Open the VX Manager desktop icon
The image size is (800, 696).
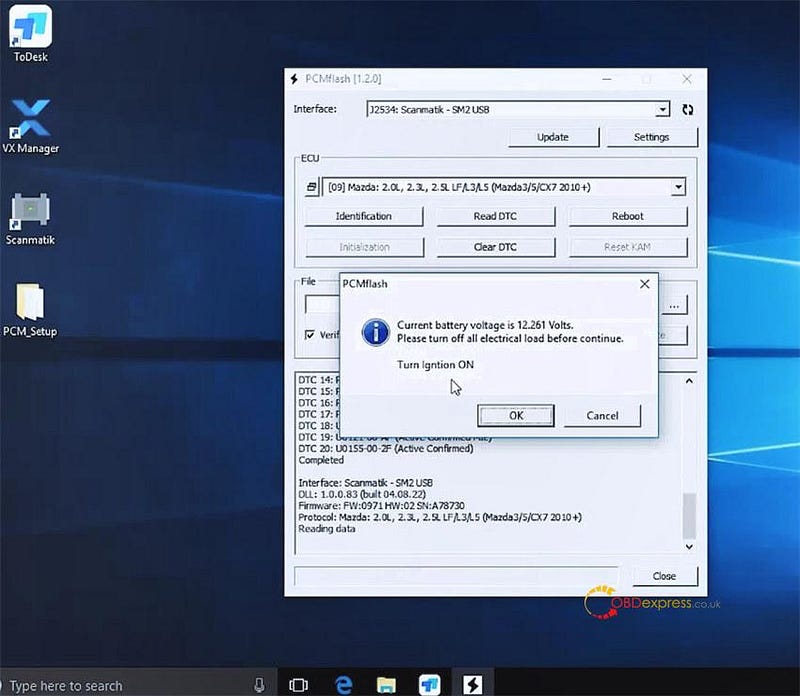tap(31, 126)
